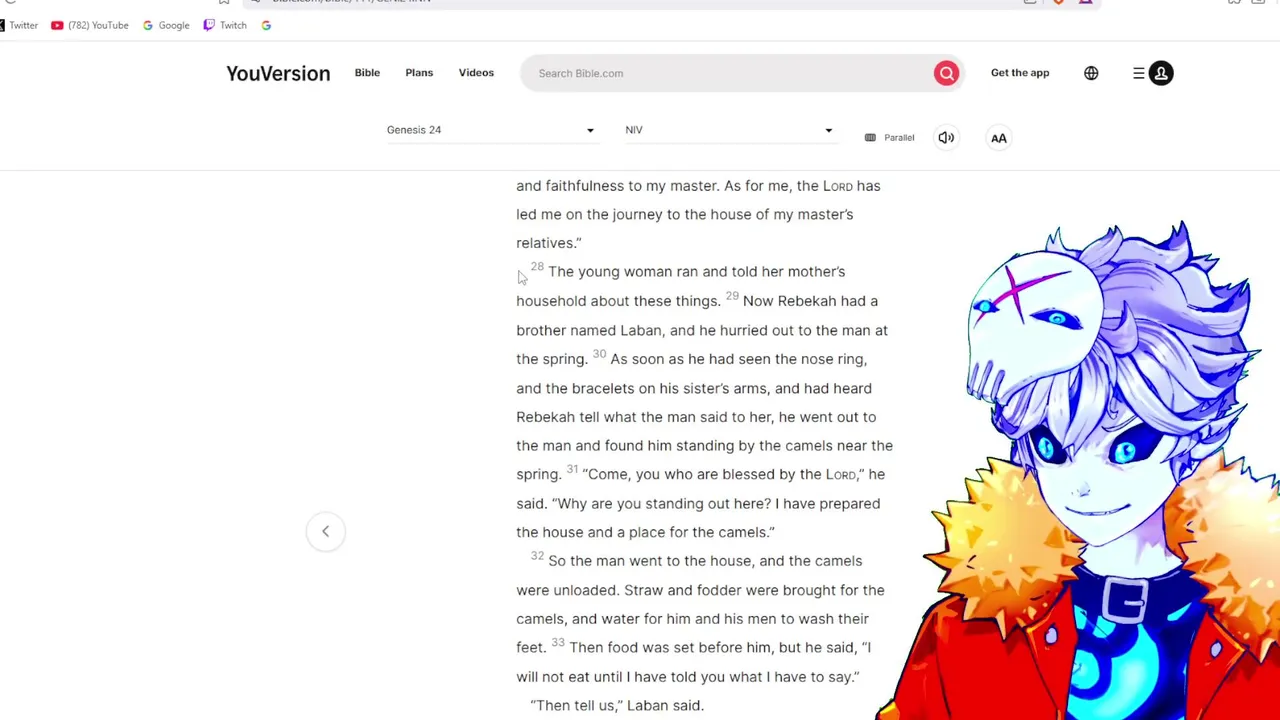Open the YouTube bookmark
The height and width of the screenshot is (720, 1280).
pyautogui.click(x=90, y=25)
